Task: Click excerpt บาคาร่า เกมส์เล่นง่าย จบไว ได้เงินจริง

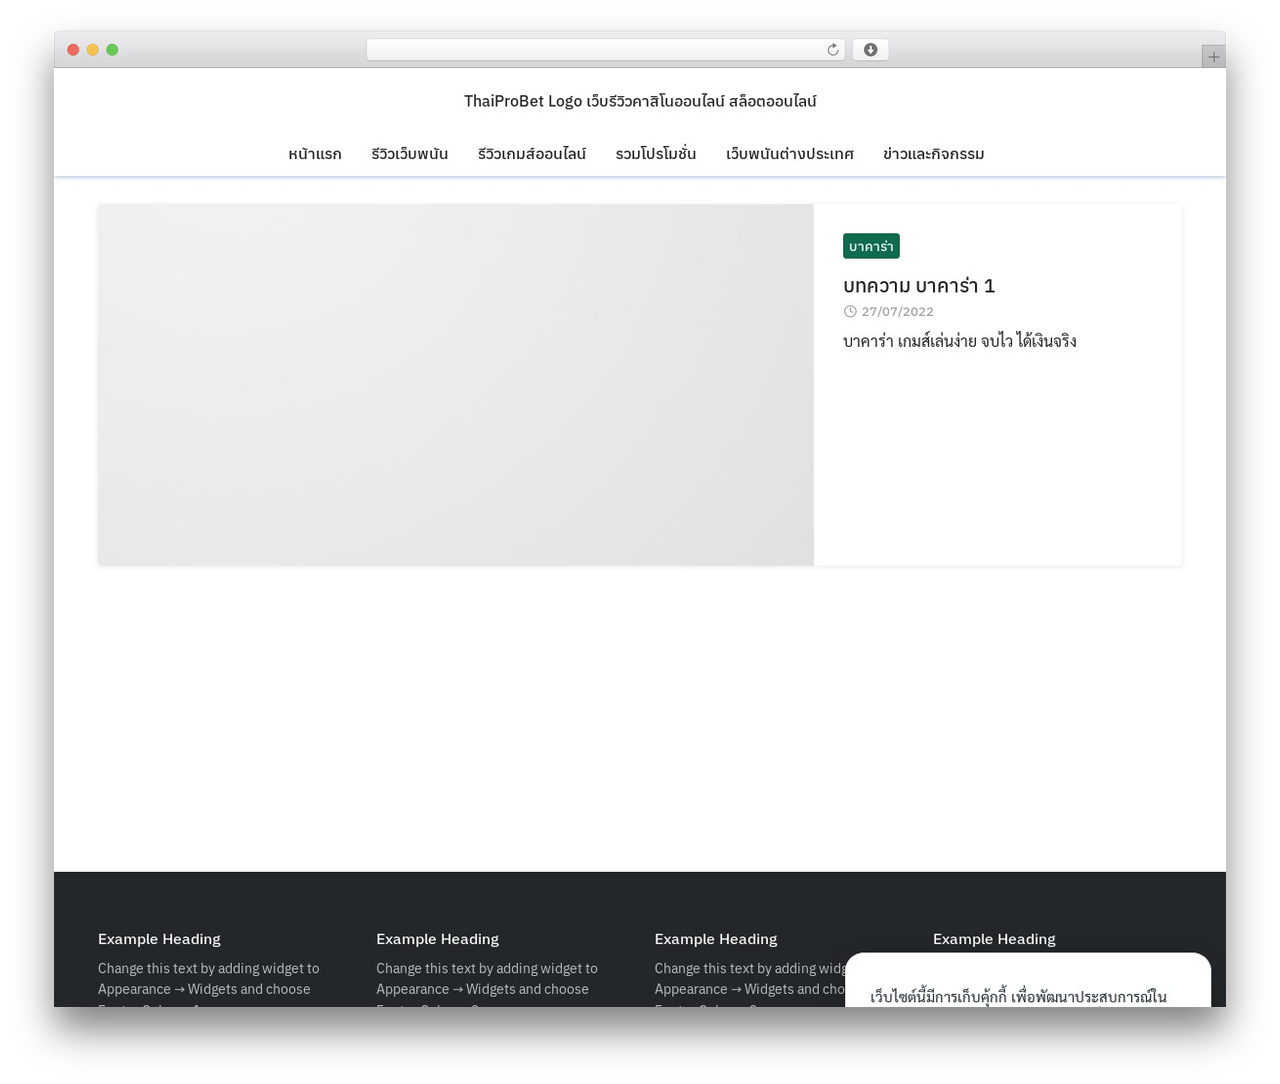Action: pos(960,341)
